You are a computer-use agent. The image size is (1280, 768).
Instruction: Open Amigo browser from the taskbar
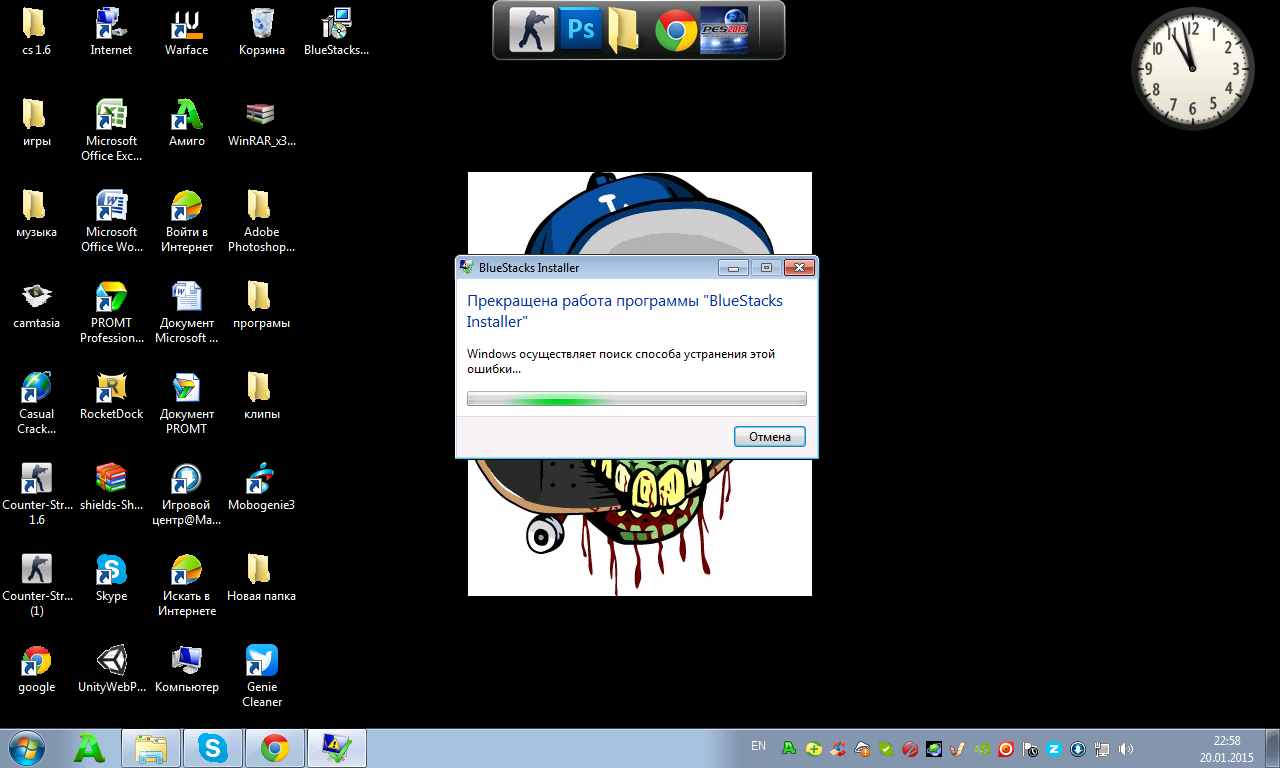coord(90,748)
